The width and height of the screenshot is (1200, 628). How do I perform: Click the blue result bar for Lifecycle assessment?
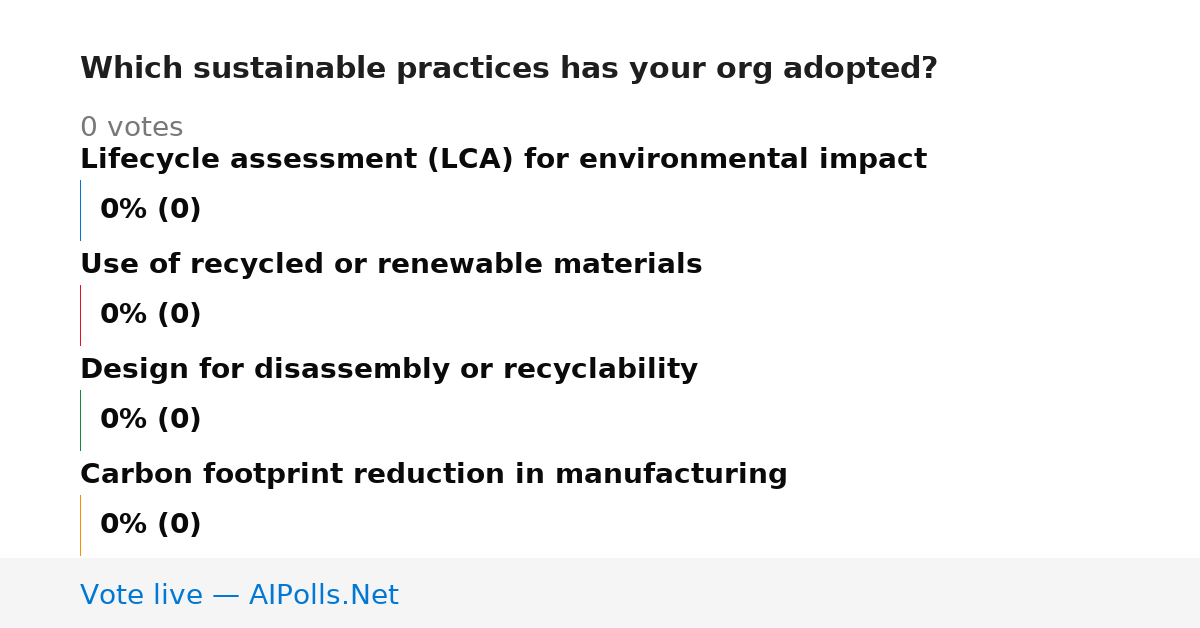click(80, 210)
